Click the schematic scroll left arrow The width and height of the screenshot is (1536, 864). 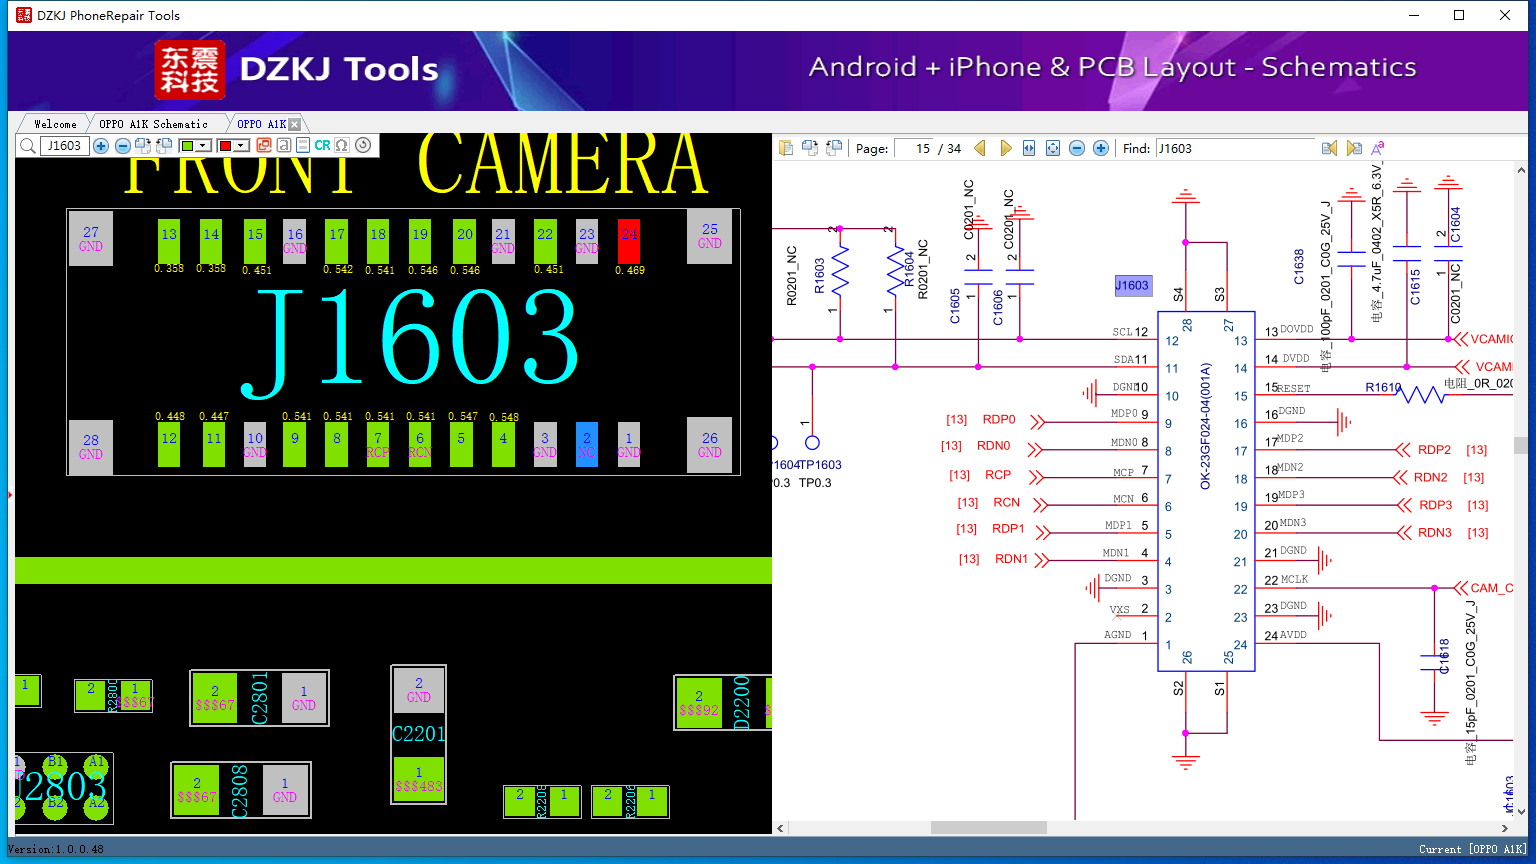pos(781,828)
